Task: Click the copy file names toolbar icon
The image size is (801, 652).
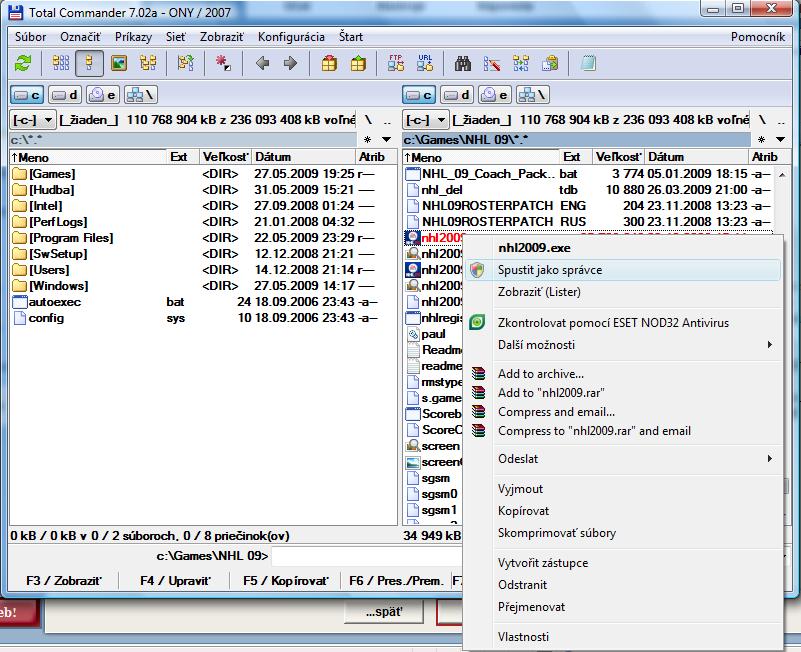Action: pos(550,63)
